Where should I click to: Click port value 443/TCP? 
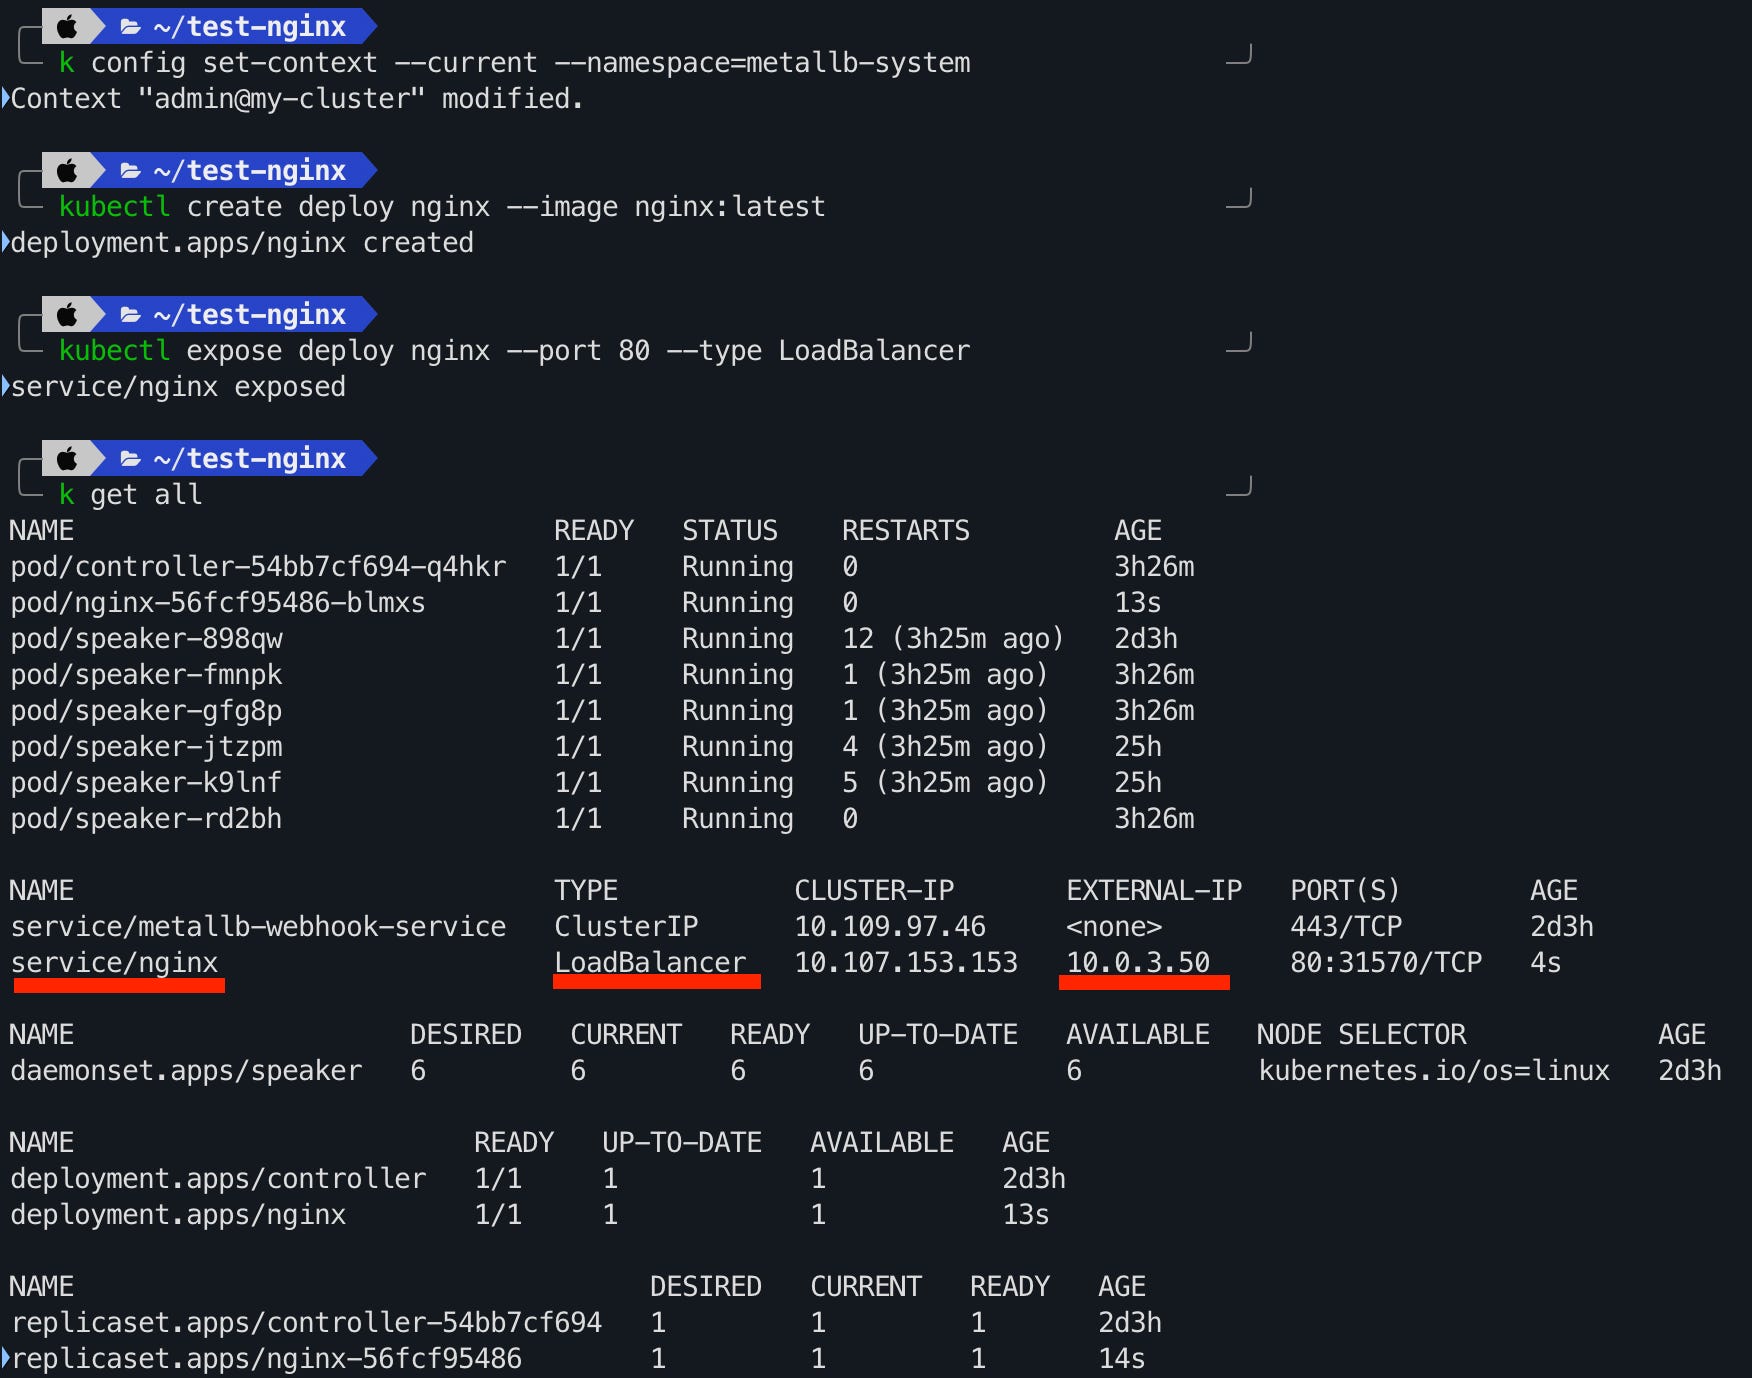click(1346, 927)
